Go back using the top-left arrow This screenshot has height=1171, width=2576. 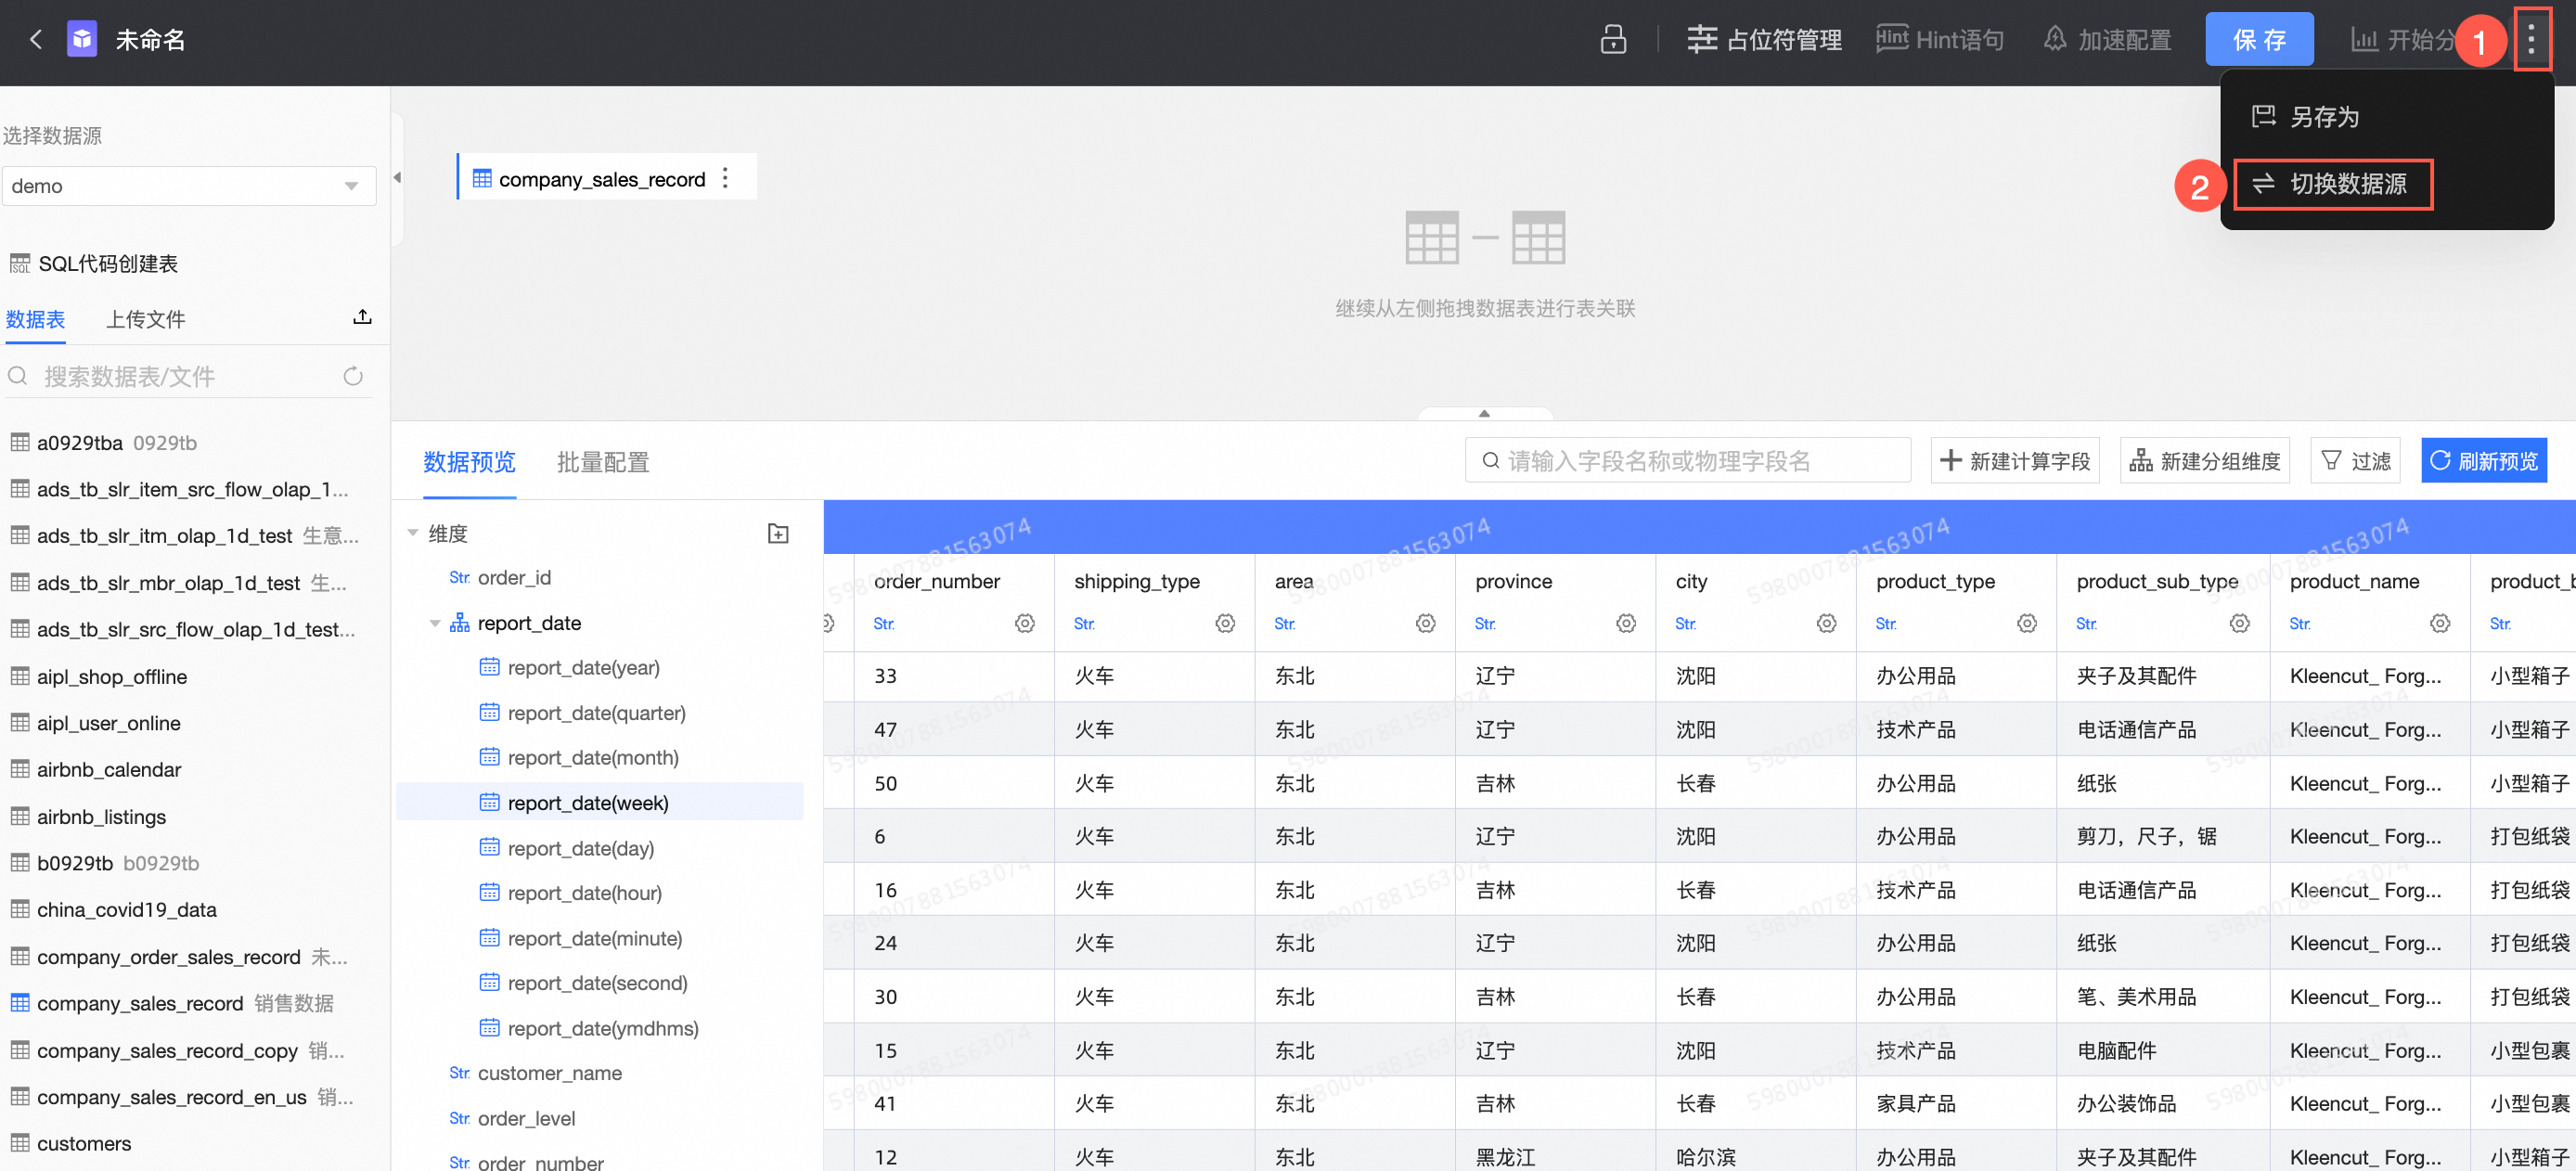(x=36, y=40)
